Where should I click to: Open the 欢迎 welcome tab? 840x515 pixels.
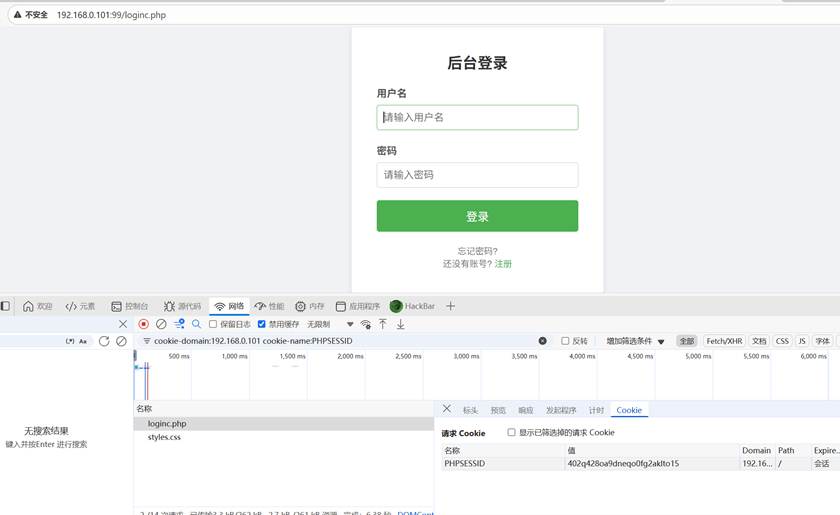pyautogui.click(x=38, y=306)
